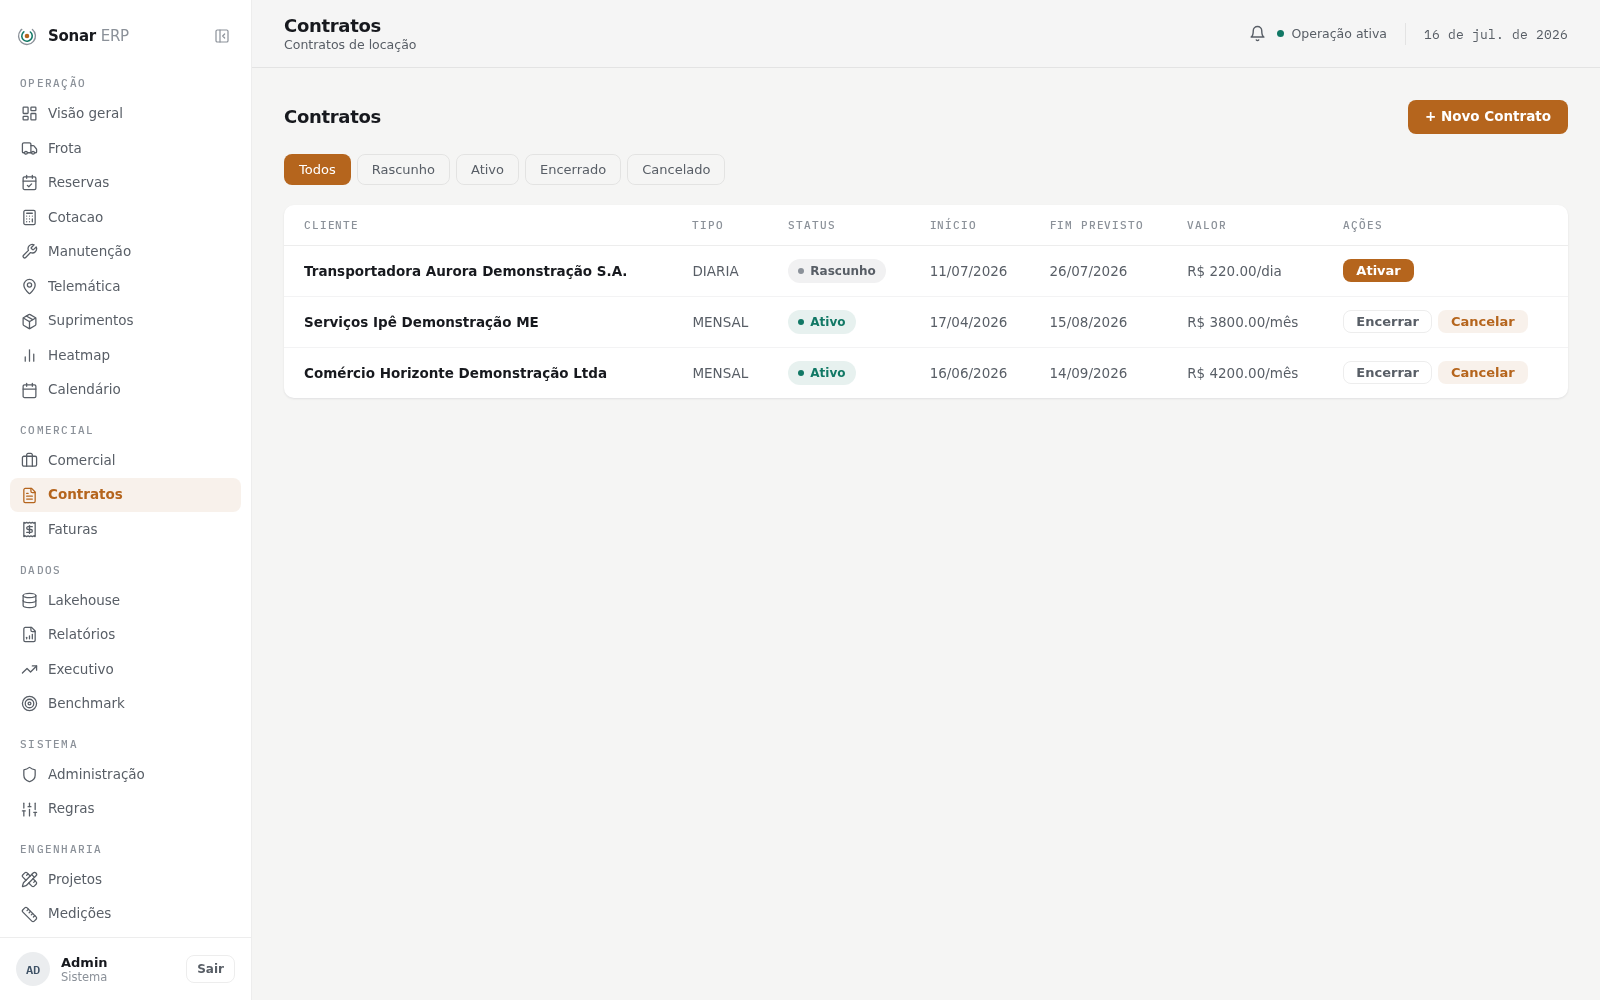Screen dimensions: 1600x1000
Task: Go to the Frota page
Action: (x=125, y=148)
